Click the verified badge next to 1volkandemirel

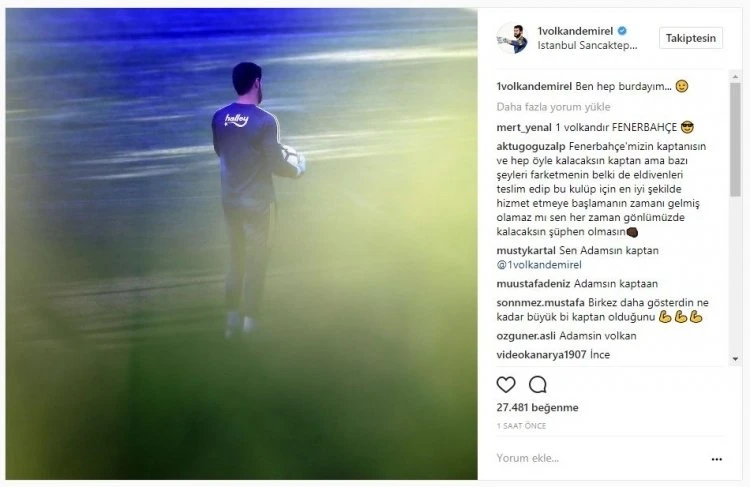point(622,31)
